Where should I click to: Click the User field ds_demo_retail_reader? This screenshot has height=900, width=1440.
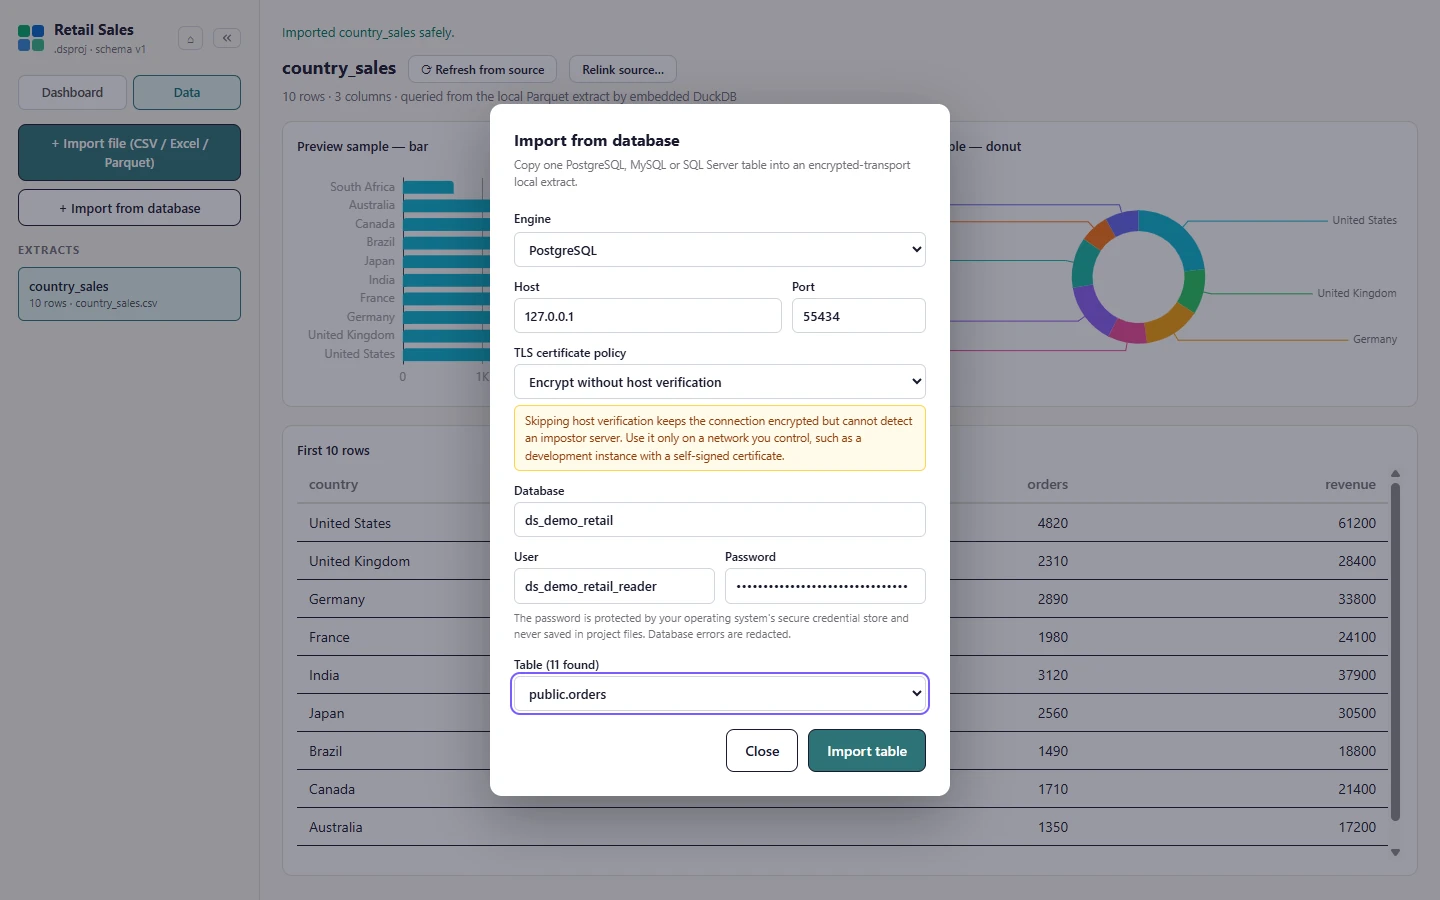pyautogui.click(x=614, y=586)
